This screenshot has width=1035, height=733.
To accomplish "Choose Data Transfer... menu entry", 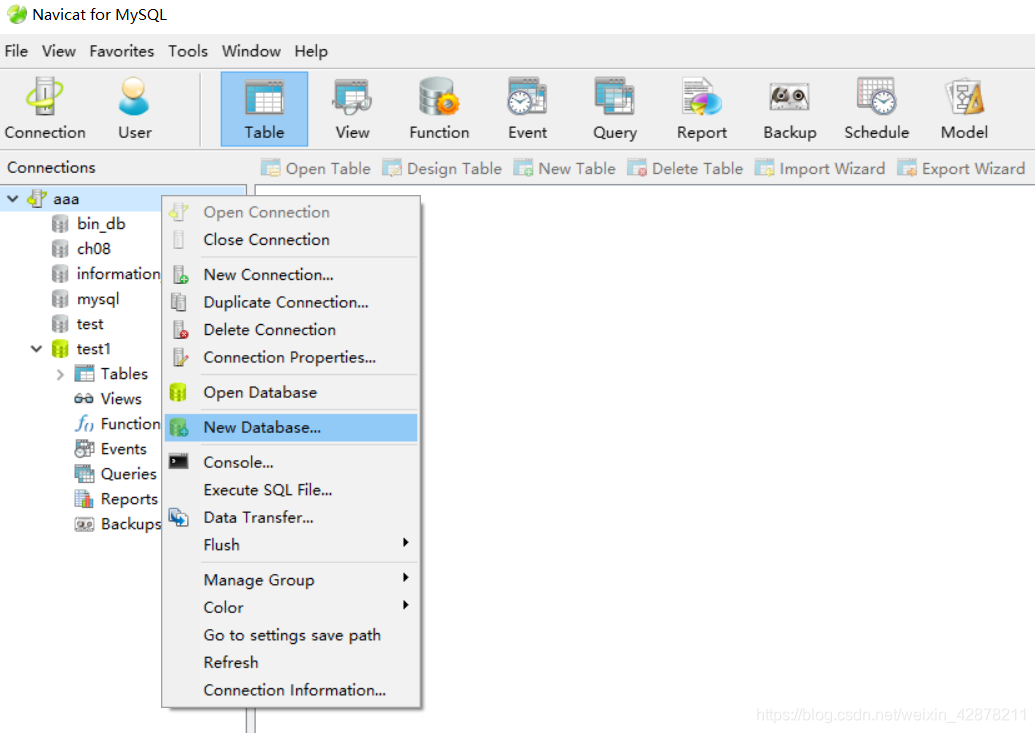I will coord(291,518).
